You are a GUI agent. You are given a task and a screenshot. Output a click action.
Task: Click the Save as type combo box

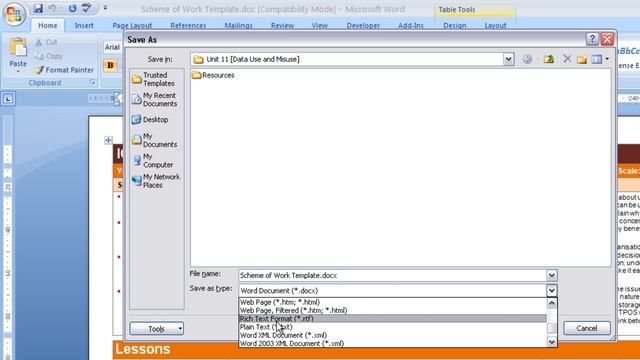click(392, 291)
